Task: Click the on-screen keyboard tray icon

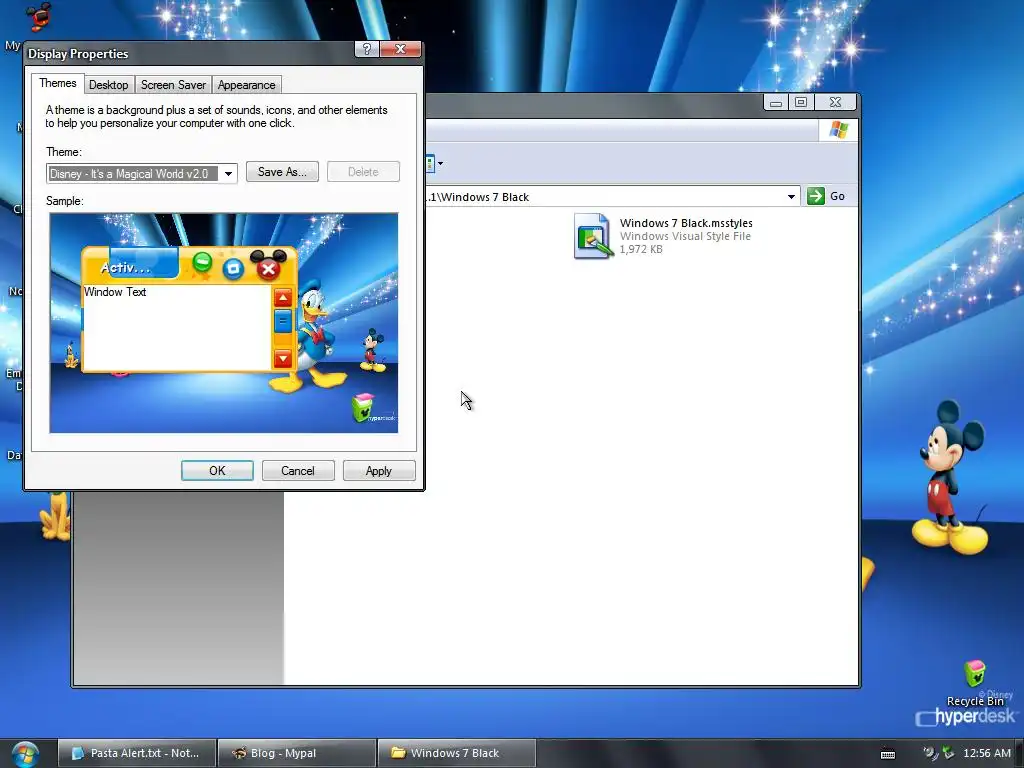Action: [888, 754]
